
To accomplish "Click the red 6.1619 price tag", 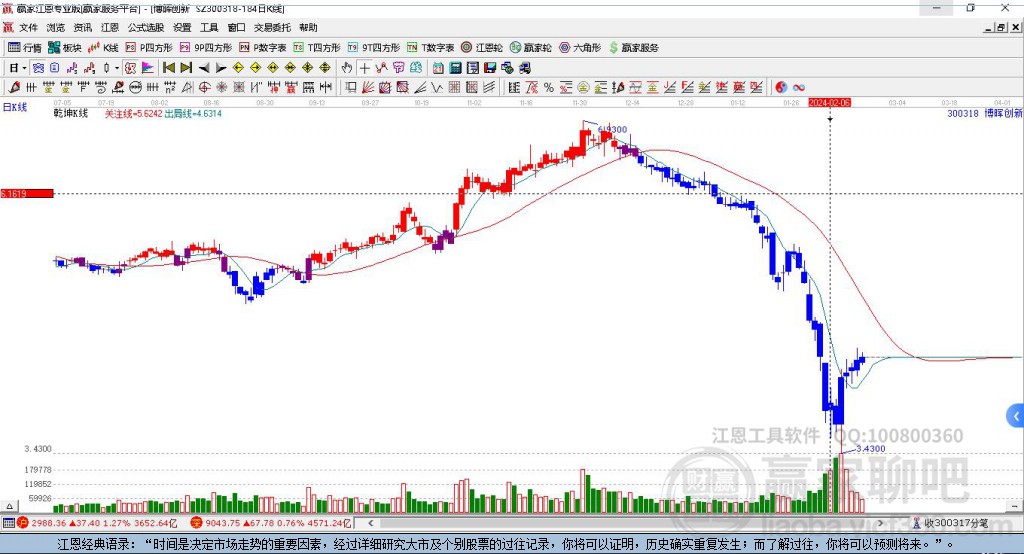I will [27, 193].
